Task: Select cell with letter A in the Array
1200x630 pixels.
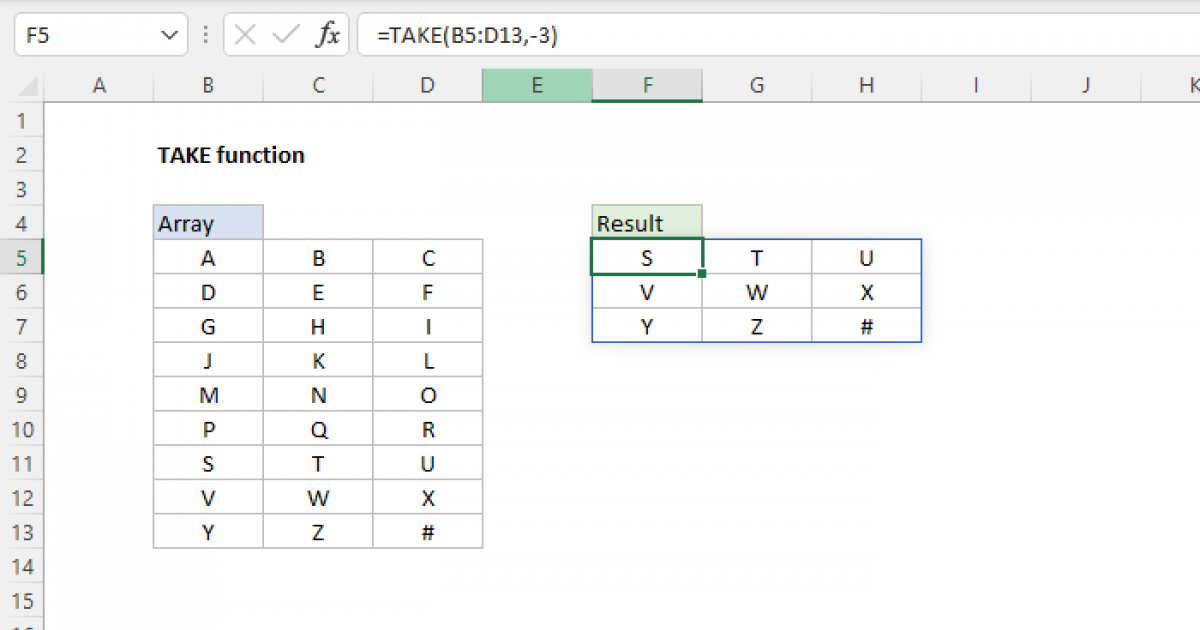Action: [207, 257]
